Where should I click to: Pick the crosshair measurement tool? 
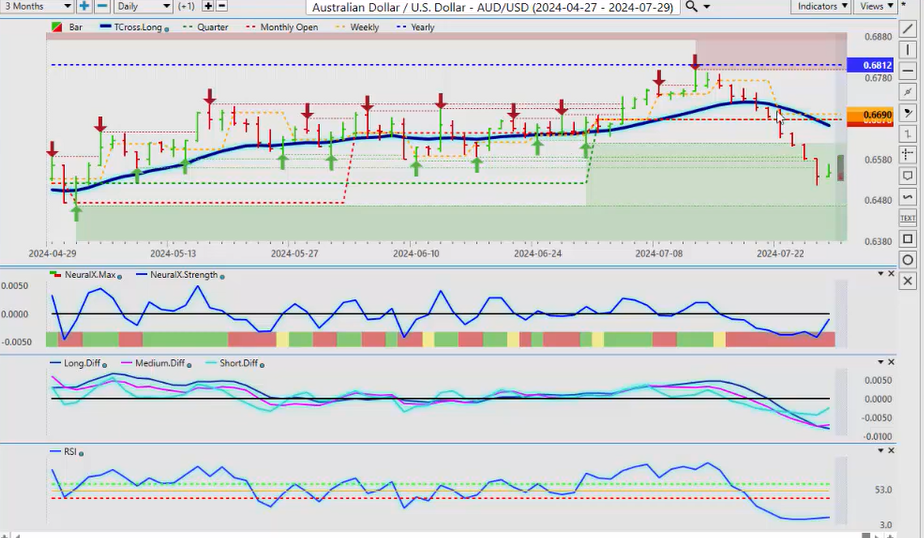pyautogui.click(x=908, y=154)
